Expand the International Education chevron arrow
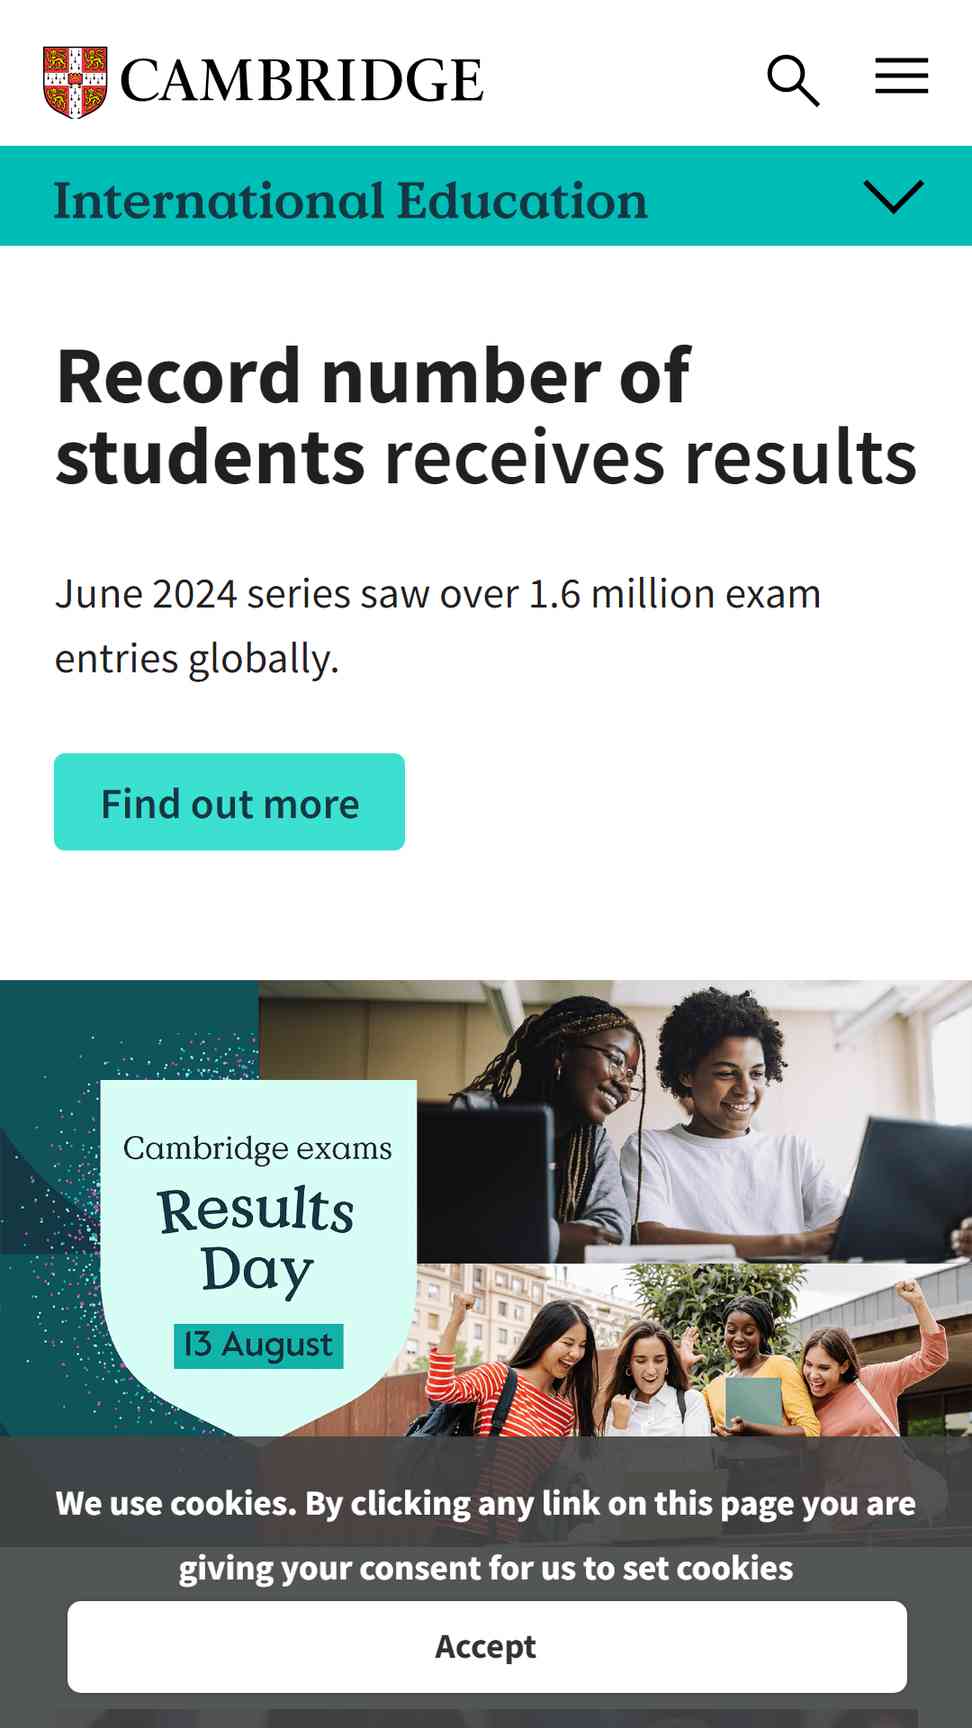This screenshot has height=1728, width=972. [x=893, y=196]
